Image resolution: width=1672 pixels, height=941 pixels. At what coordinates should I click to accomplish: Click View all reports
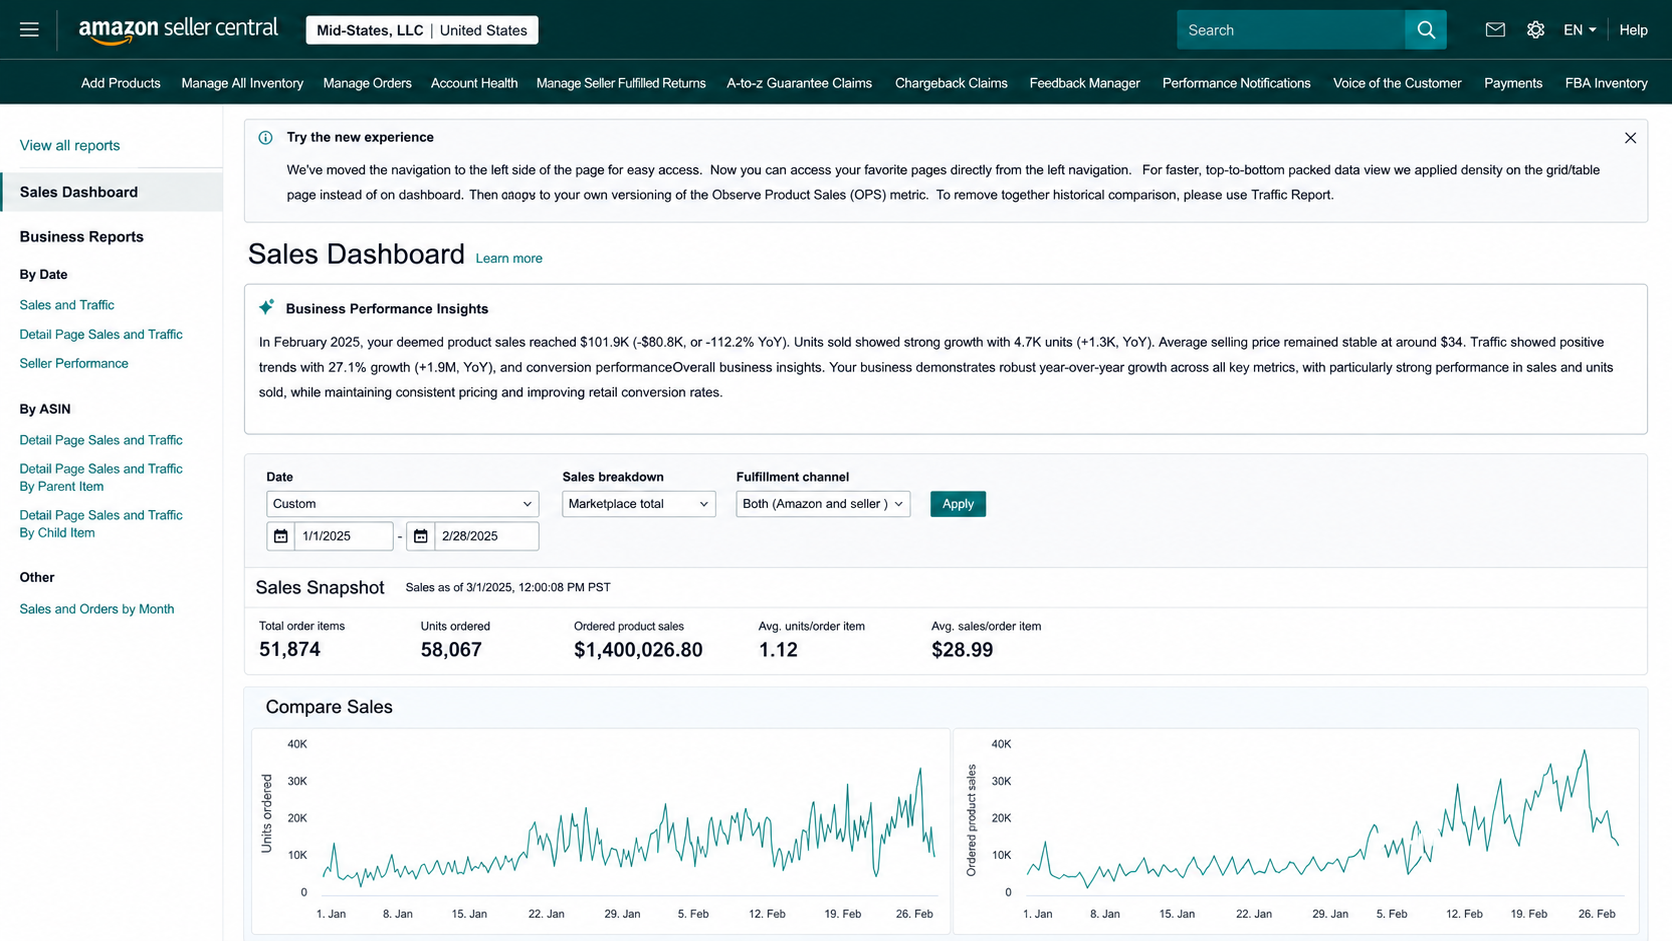coord(70,145)
